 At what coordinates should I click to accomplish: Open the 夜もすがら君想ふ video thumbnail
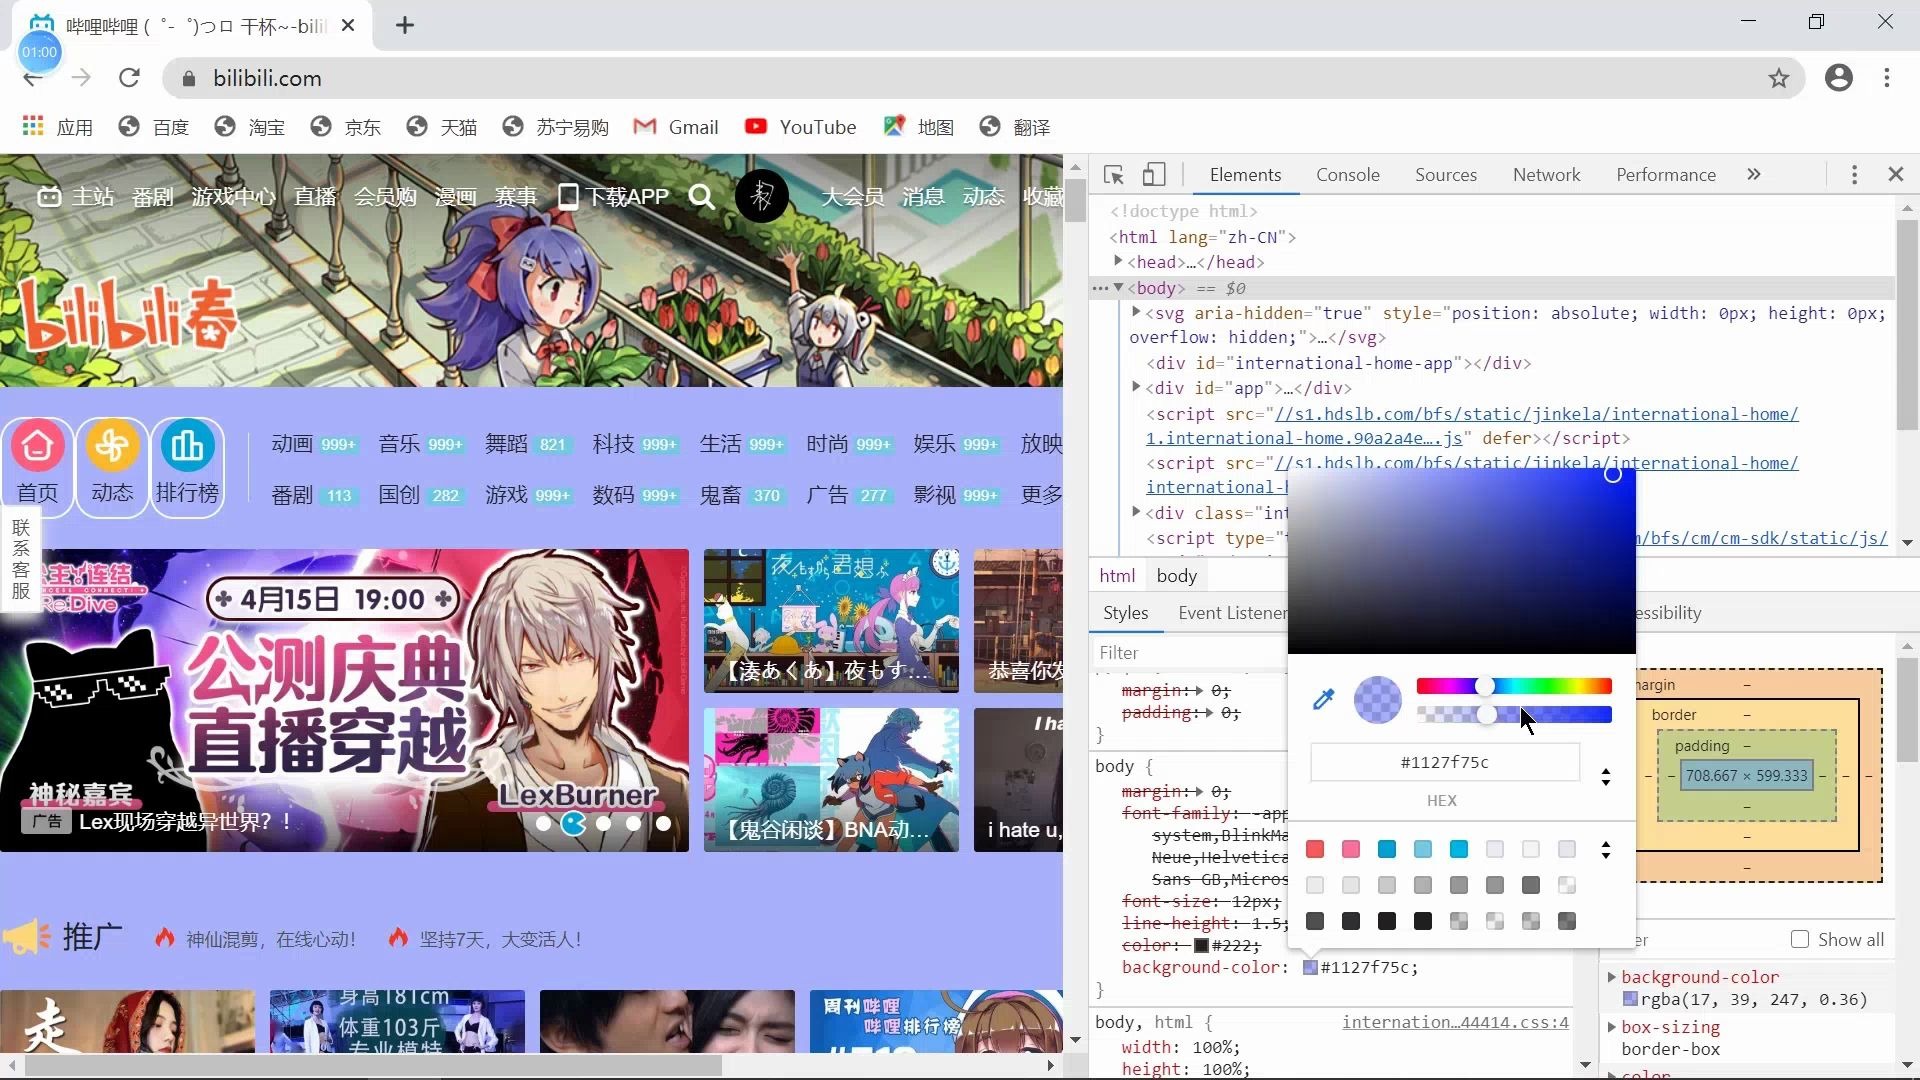(831, 621)
